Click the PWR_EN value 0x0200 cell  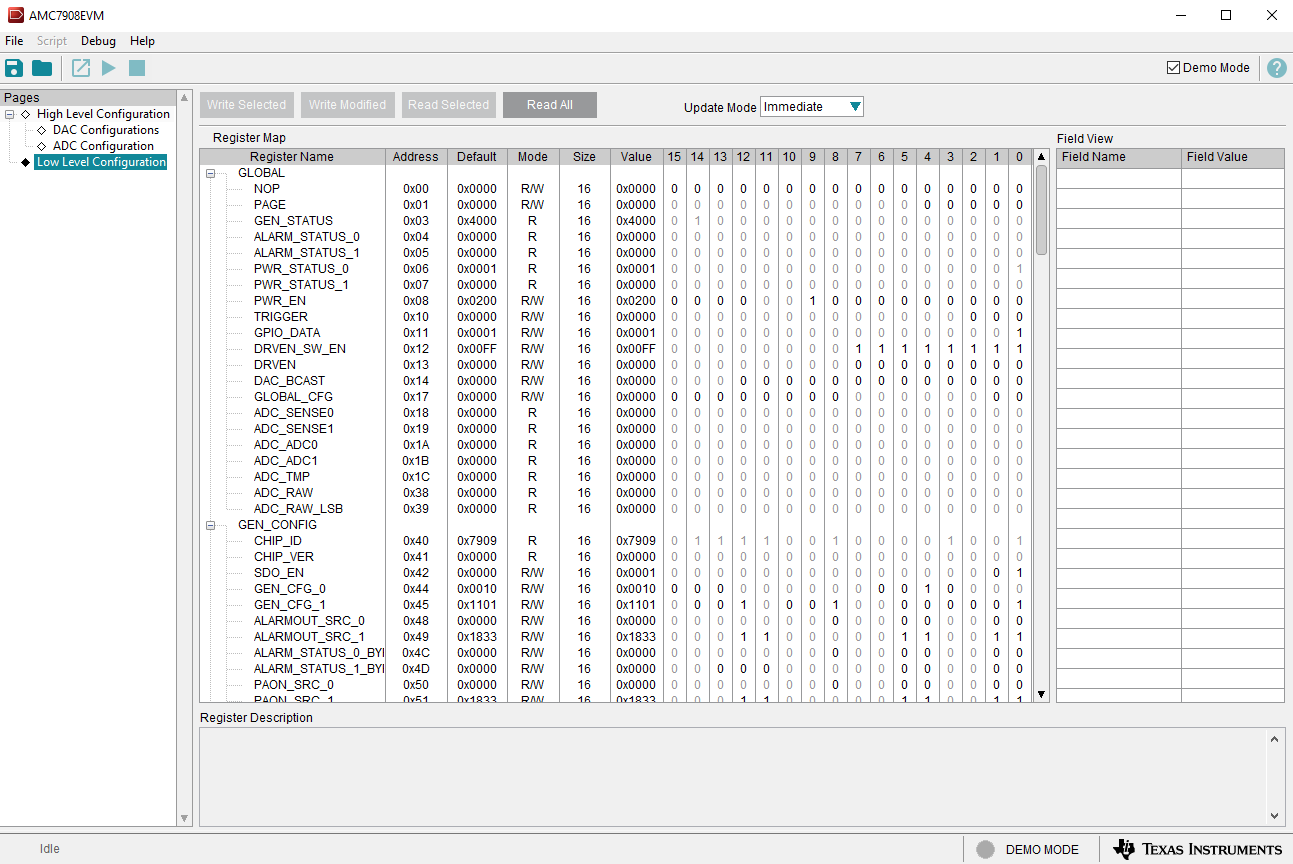[x=636, y=301]
